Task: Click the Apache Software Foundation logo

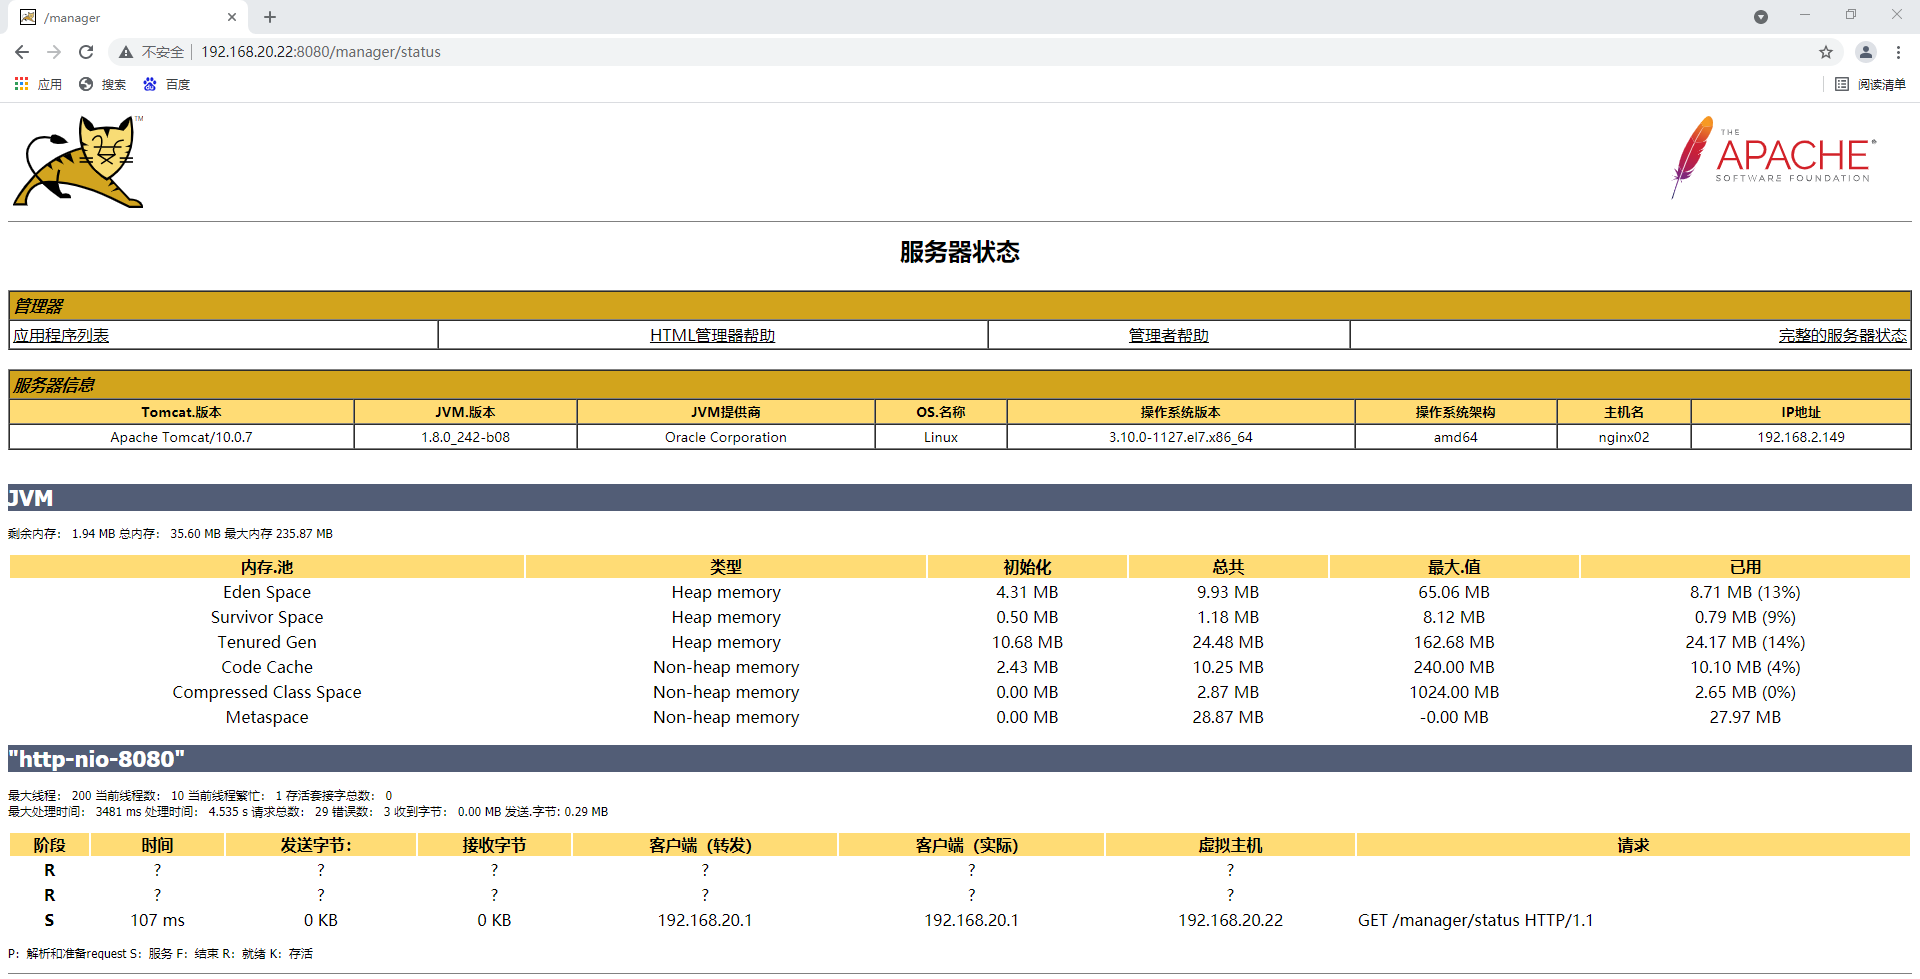Action: pos(1773,157)
